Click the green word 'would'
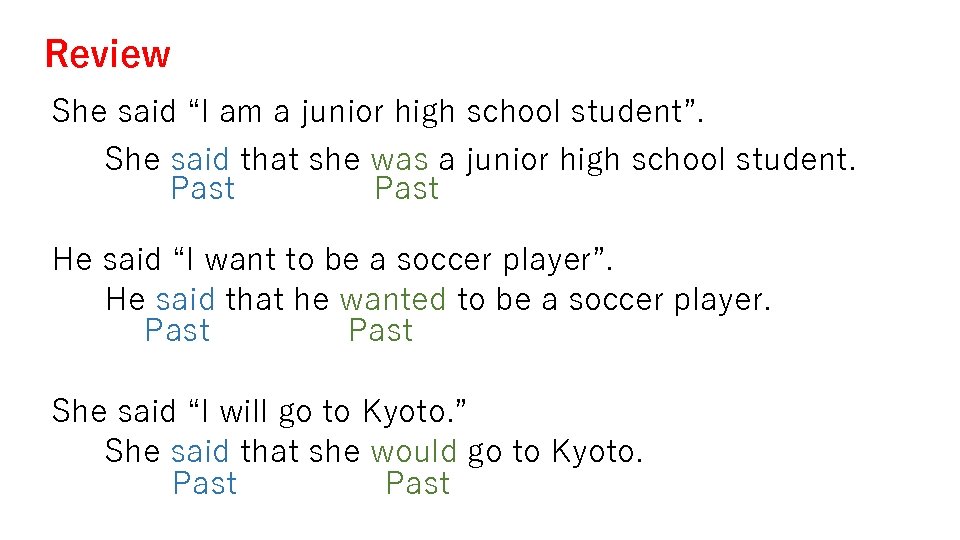960x540 pixels. (414, 452)
